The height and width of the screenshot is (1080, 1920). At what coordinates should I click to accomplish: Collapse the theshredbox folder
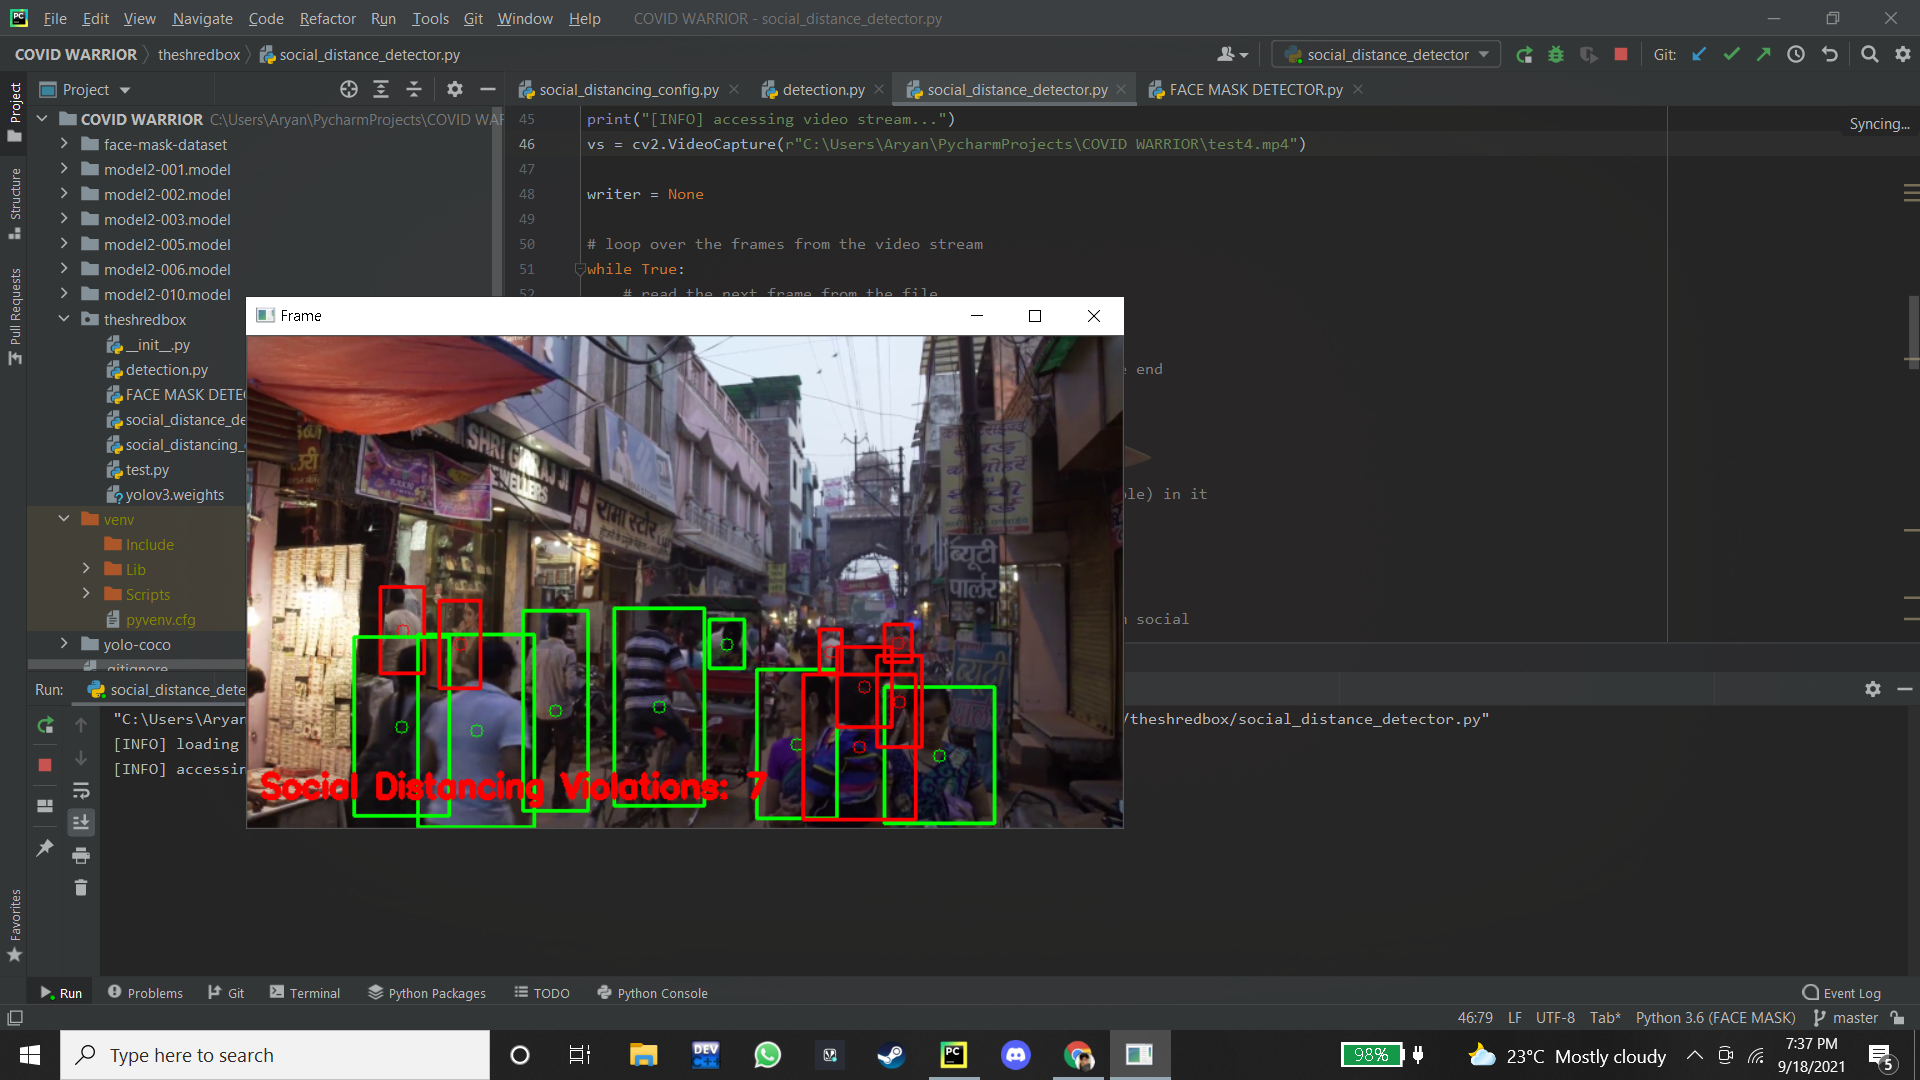click(64, 319)
